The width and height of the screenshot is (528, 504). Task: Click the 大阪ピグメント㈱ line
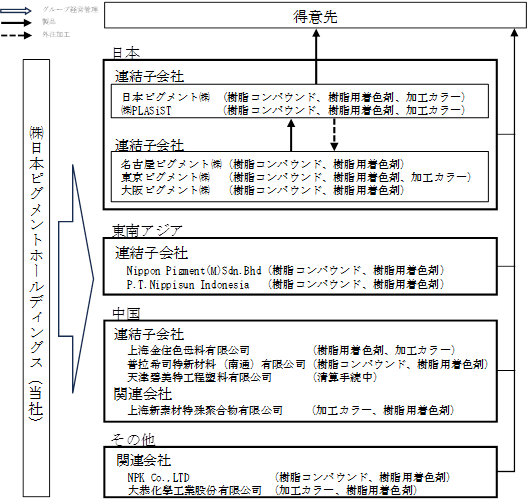262,190
